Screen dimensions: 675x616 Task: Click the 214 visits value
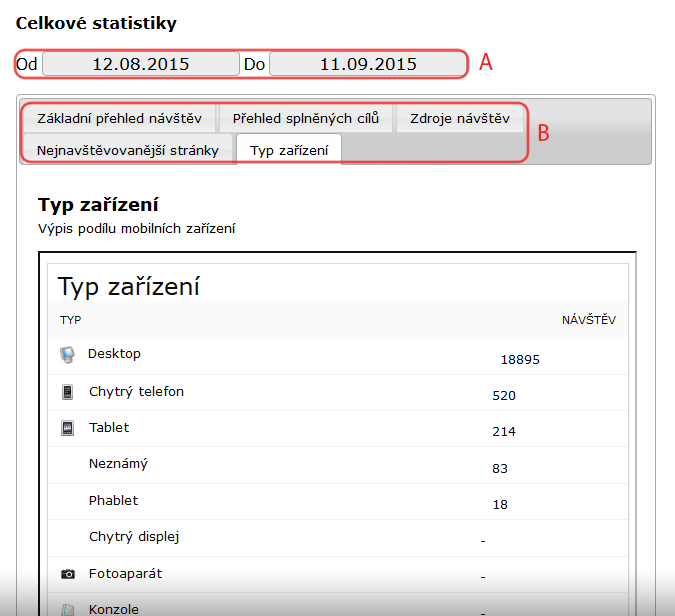[x=504, y=431]
